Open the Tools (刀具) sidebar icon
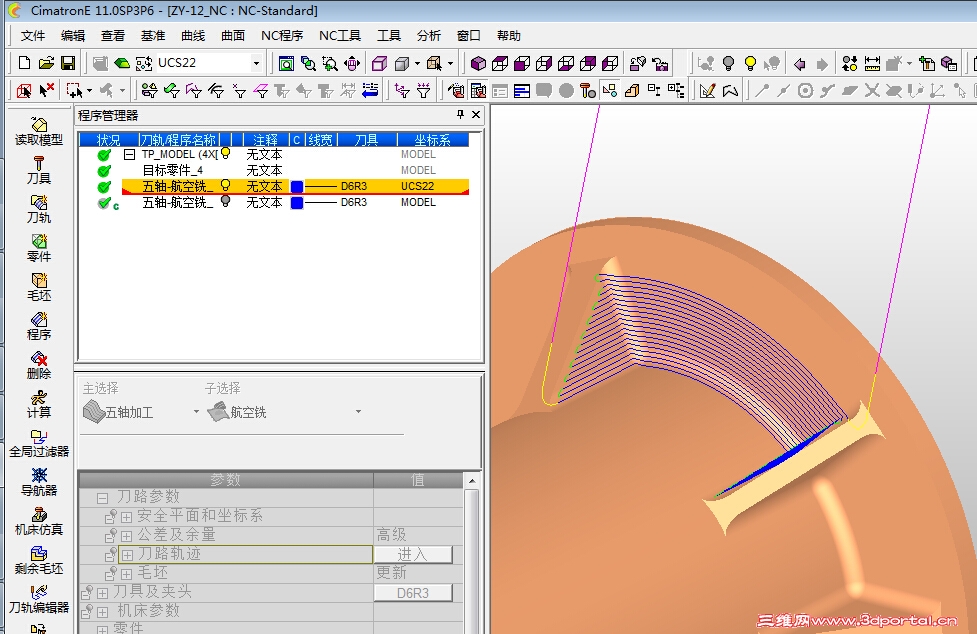 (x=39, y=171)
